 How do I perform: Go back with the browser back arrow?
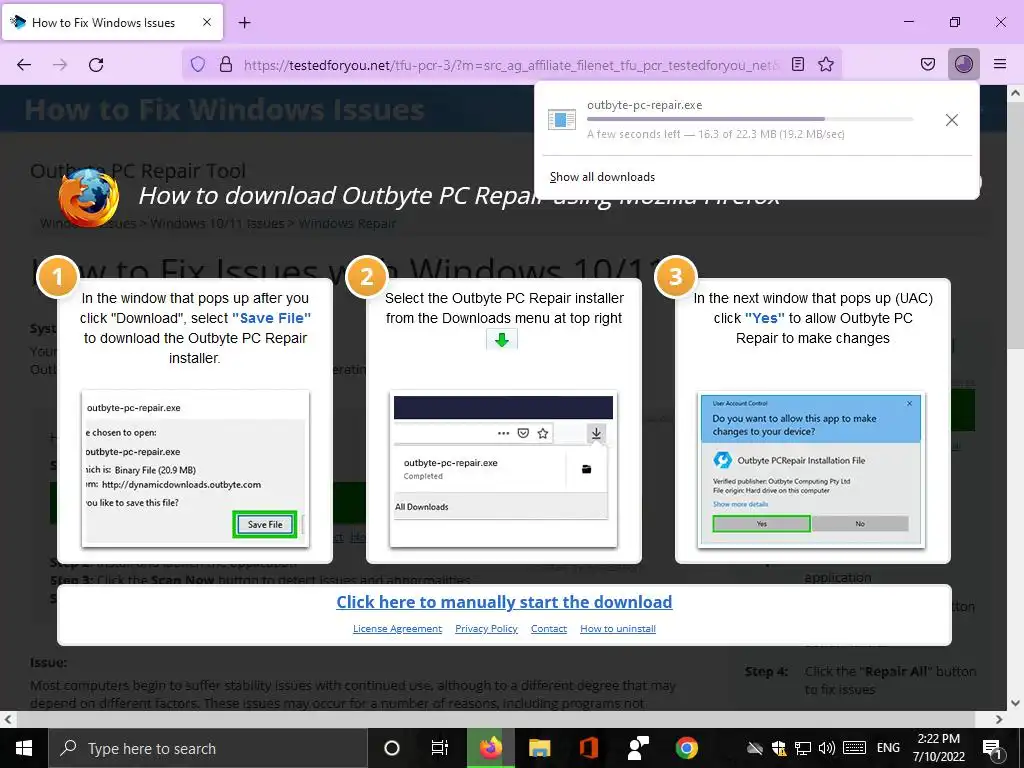24,65
